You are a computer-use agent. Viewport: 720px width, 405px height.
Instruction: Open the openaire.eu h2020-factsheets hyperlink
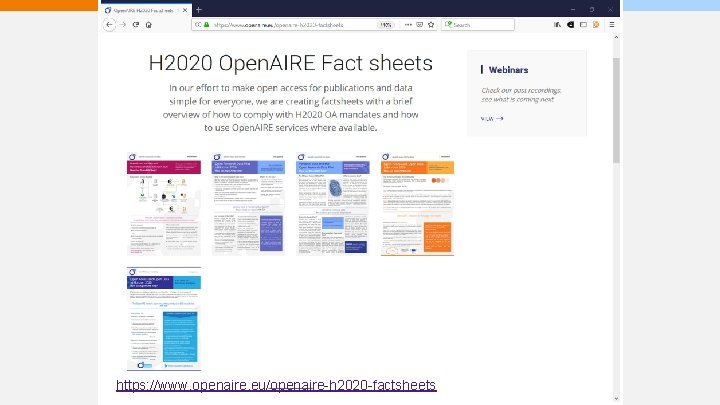276,385
